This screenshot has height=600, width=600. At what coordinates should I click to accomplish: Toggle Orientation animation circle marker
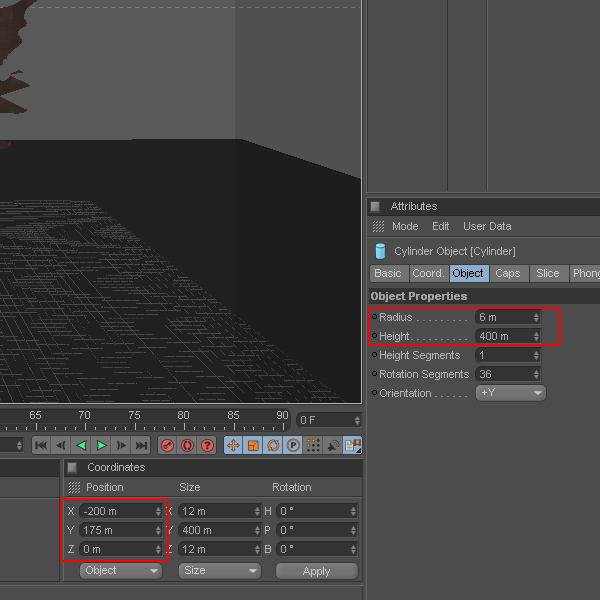pos(374,393)
